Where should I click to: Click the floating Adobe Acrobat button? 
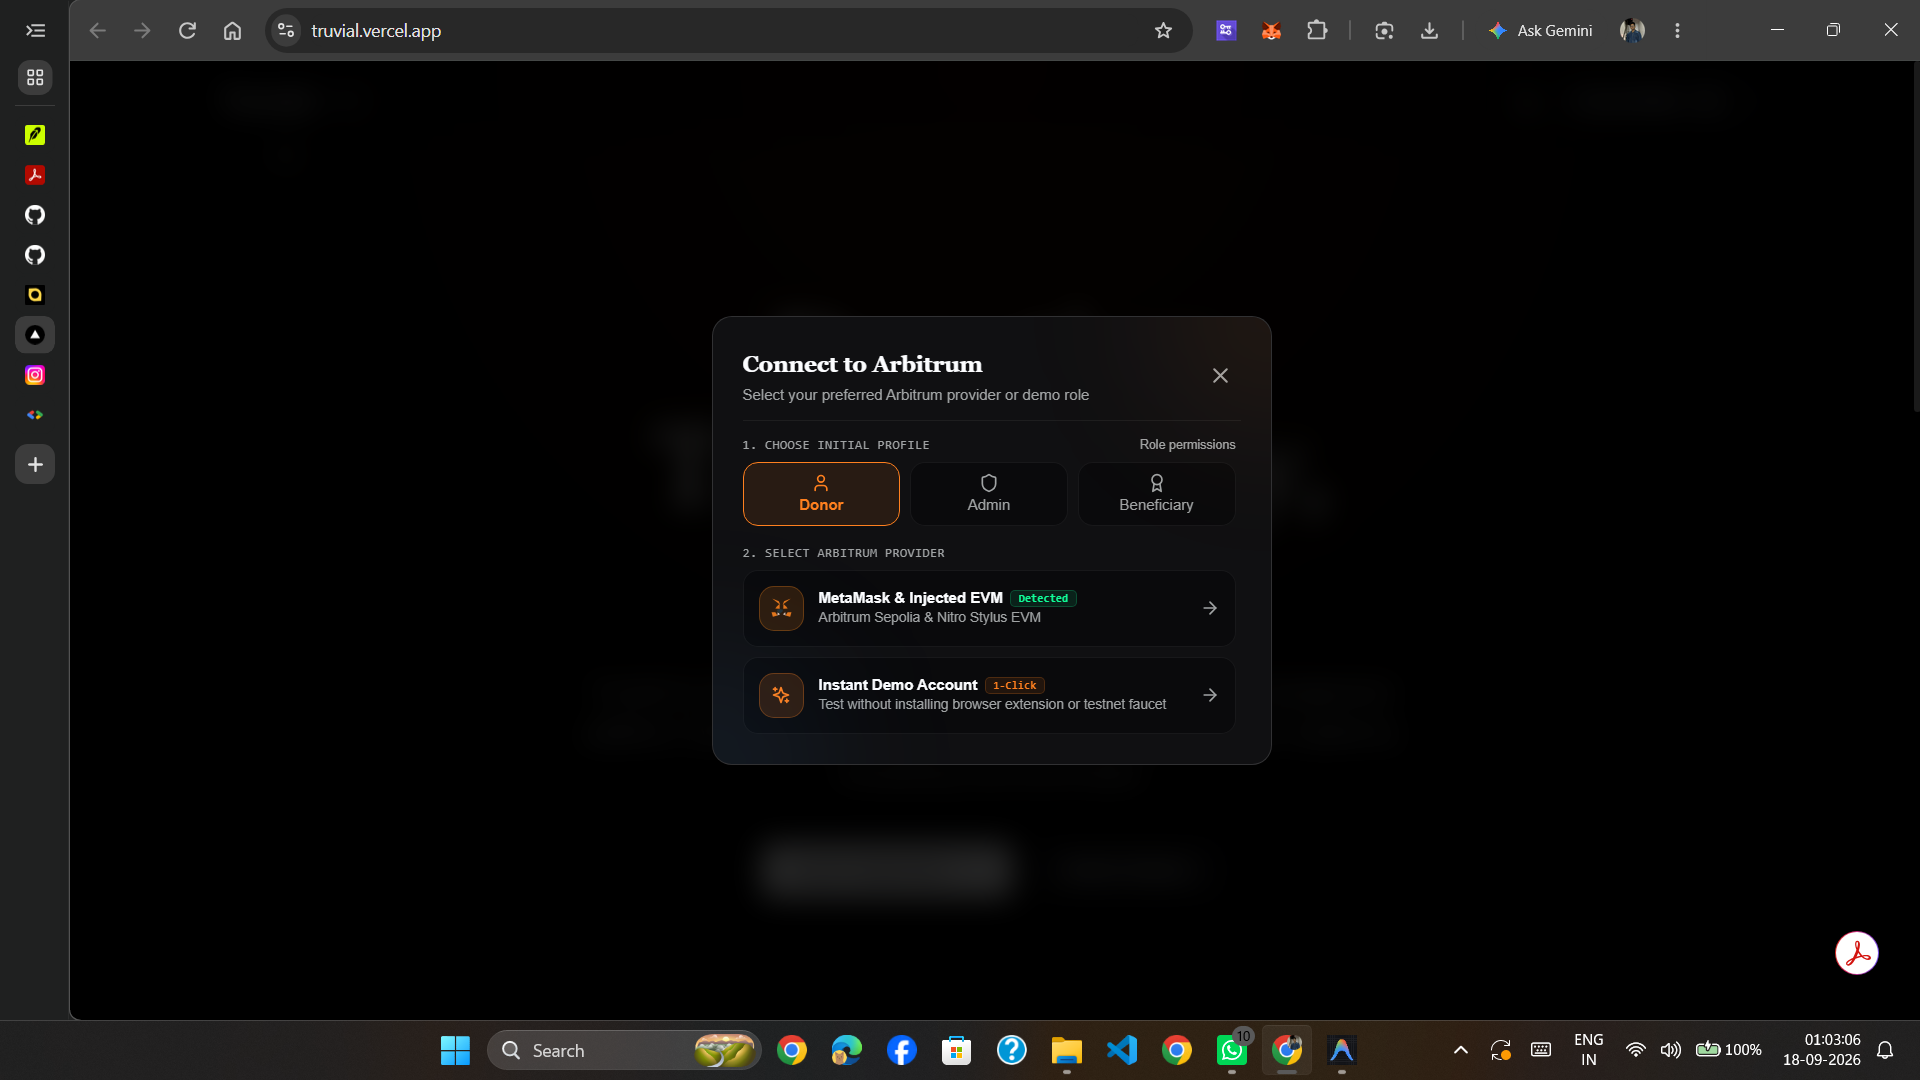coord(1857,953)
